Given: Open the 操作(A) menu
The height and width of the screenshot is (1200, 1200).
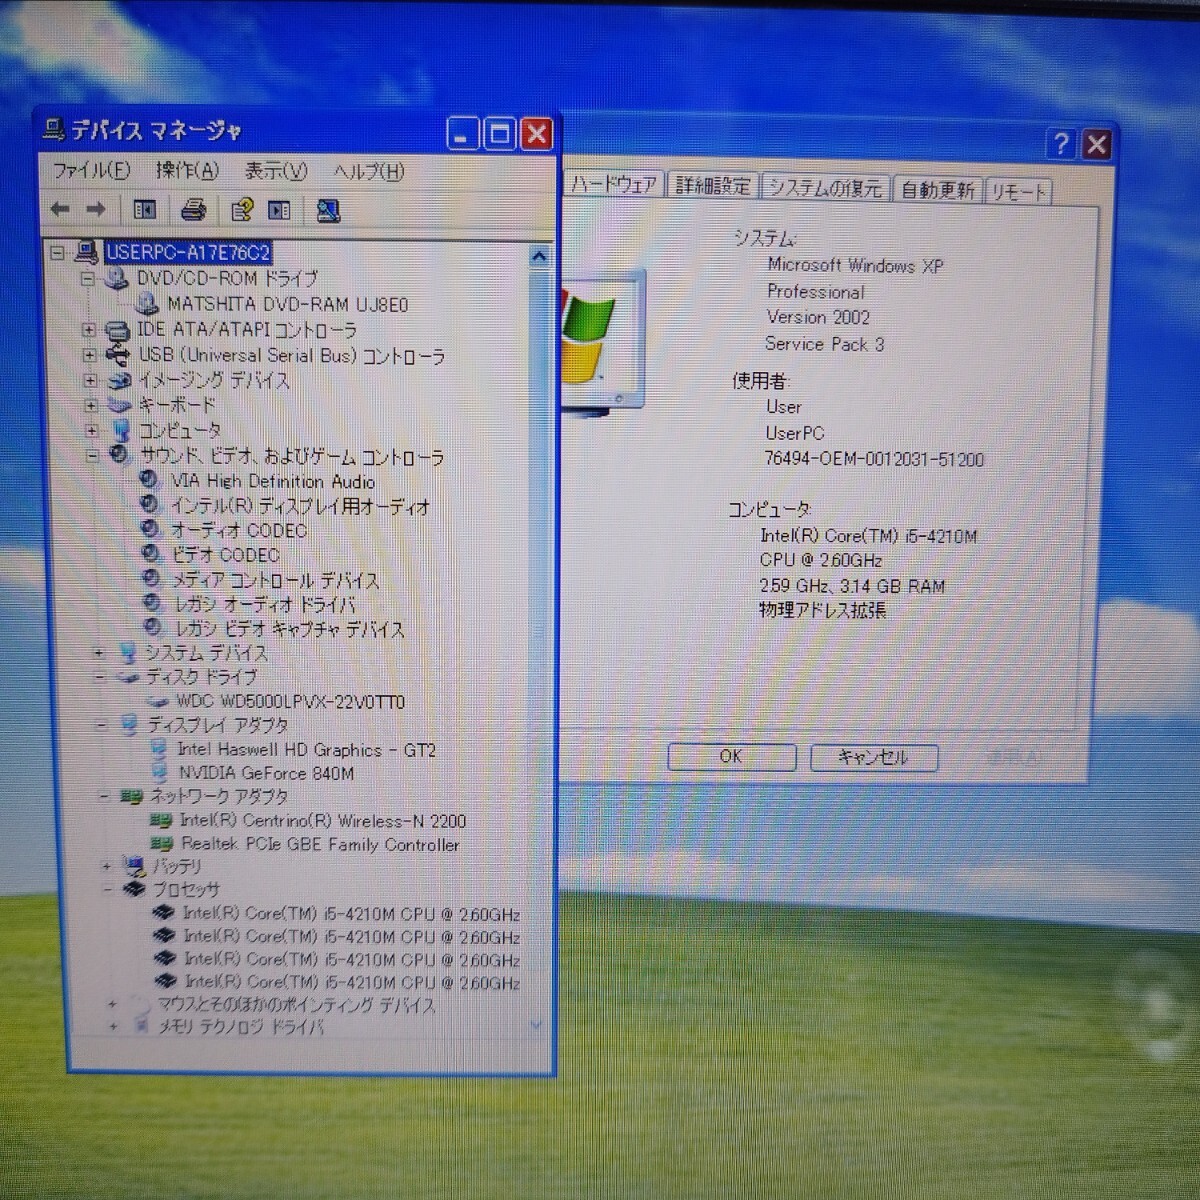Looking at the screenshot, I should click(187, 171).
